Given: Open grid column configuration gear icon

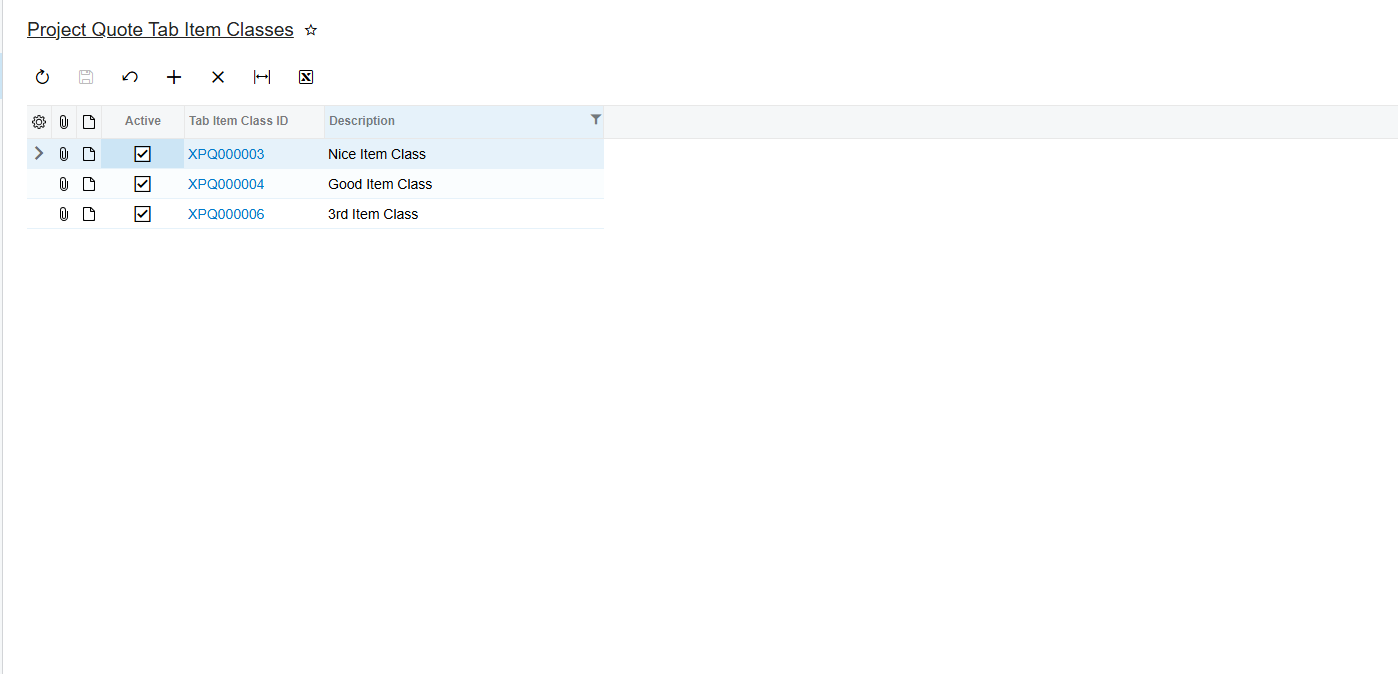Looking at the screenshot, I should pyautogui.click(x=39, y=122).
